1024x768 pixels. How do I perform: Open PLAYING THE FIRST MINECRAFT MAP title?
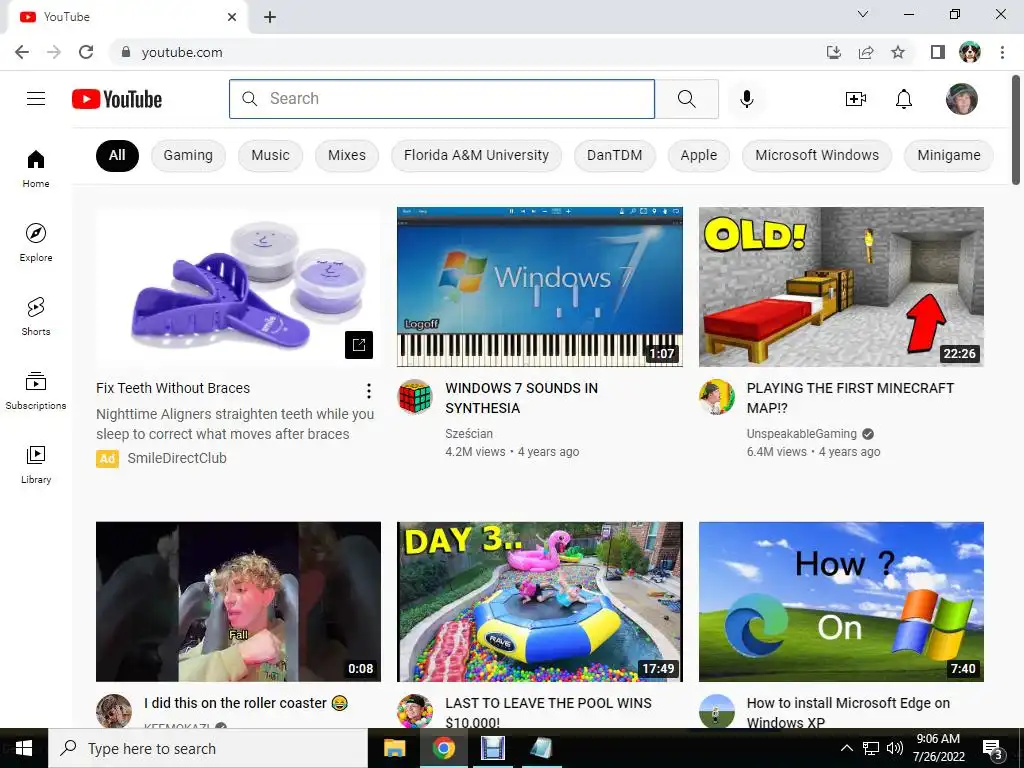coord(850,398)
